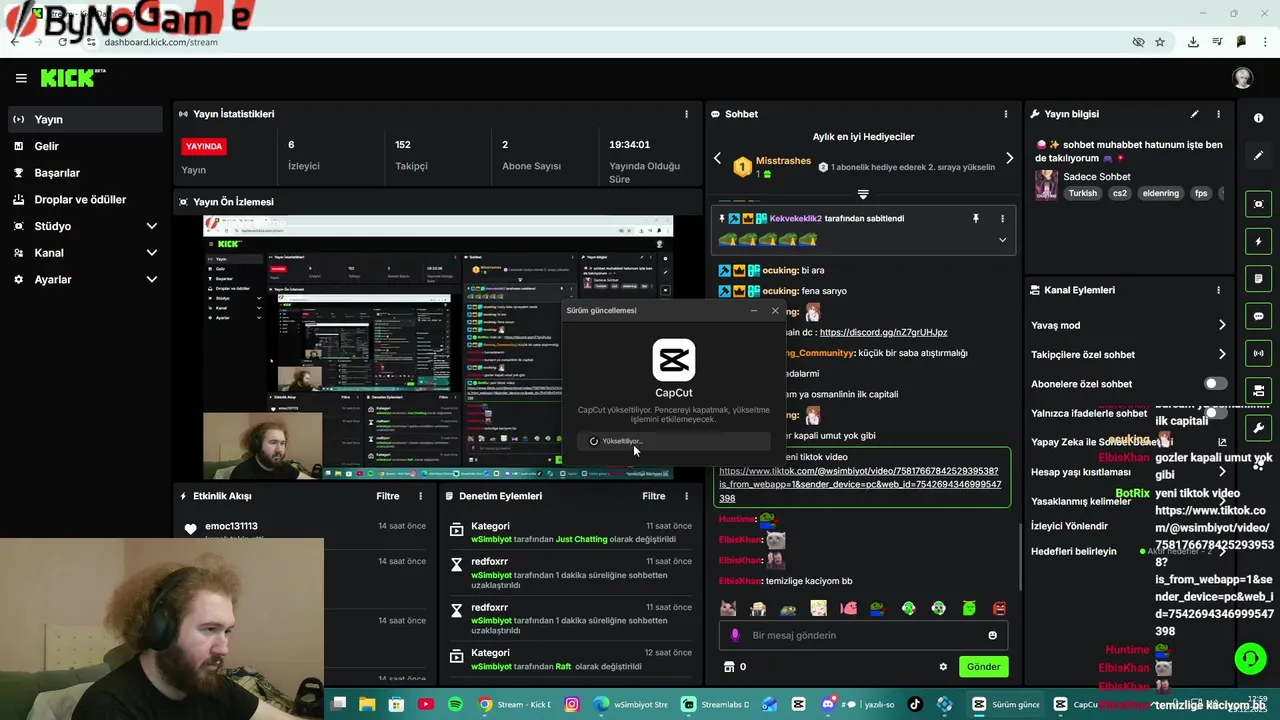Click the camera sidebar icon
The width and height of the screenshot is (1280, 720).
coord(1258,390)
